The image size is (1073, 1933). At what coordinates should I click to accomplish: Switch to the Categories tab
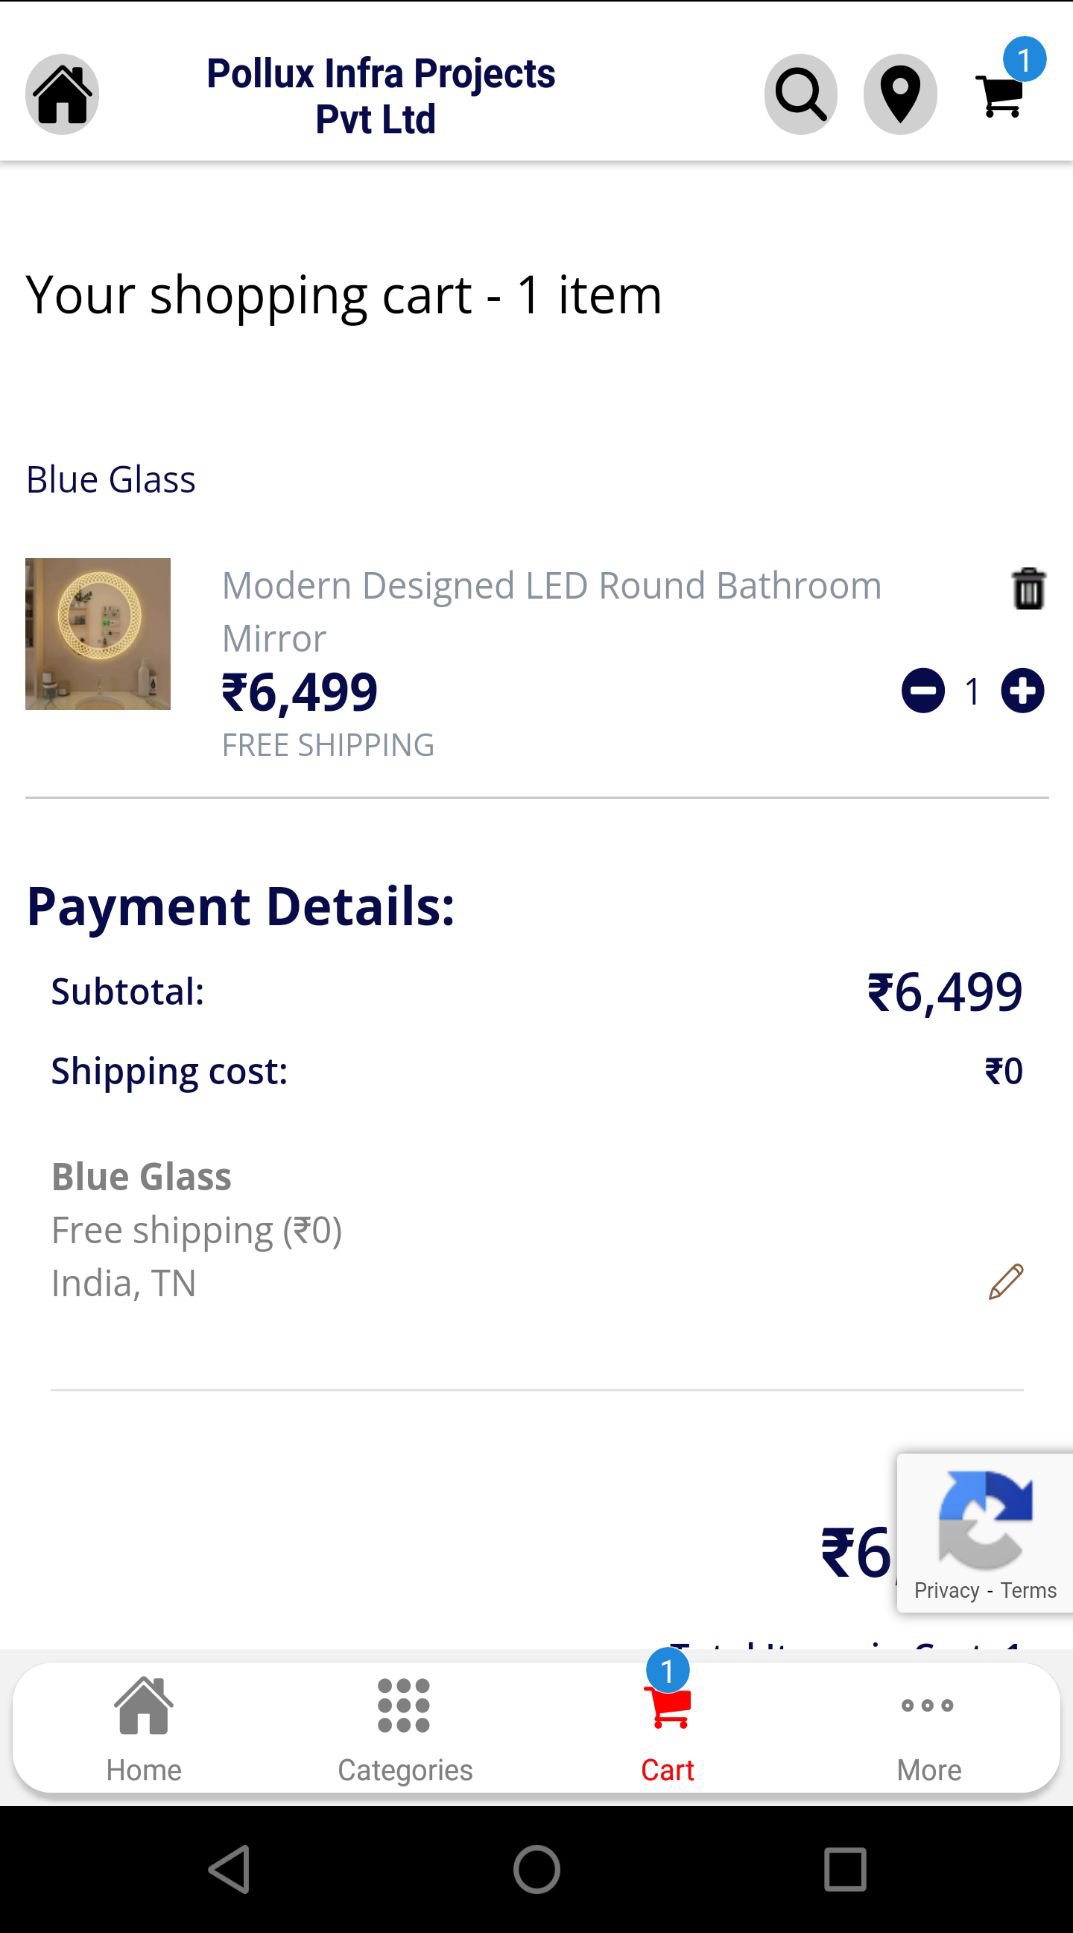tap(405, 1729)
